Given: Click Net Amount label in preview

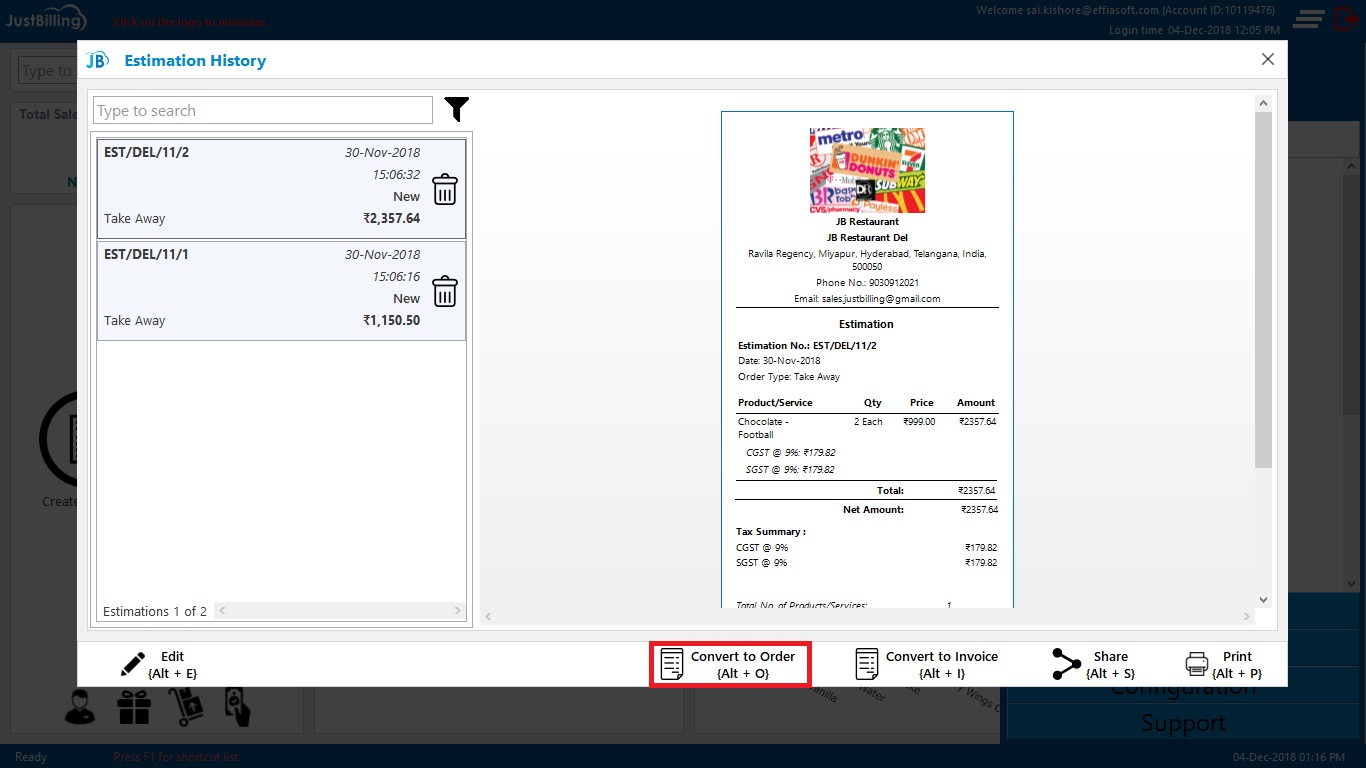Looking at the screenshot, I should 873,509.
